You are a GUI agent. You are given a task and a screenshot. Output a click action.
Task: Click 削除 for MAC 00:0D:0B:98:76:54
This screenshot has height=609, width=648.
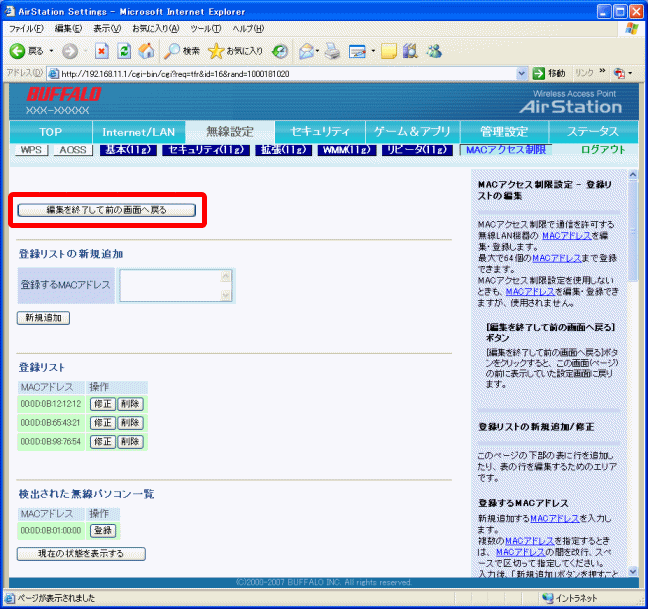[130, 442]
